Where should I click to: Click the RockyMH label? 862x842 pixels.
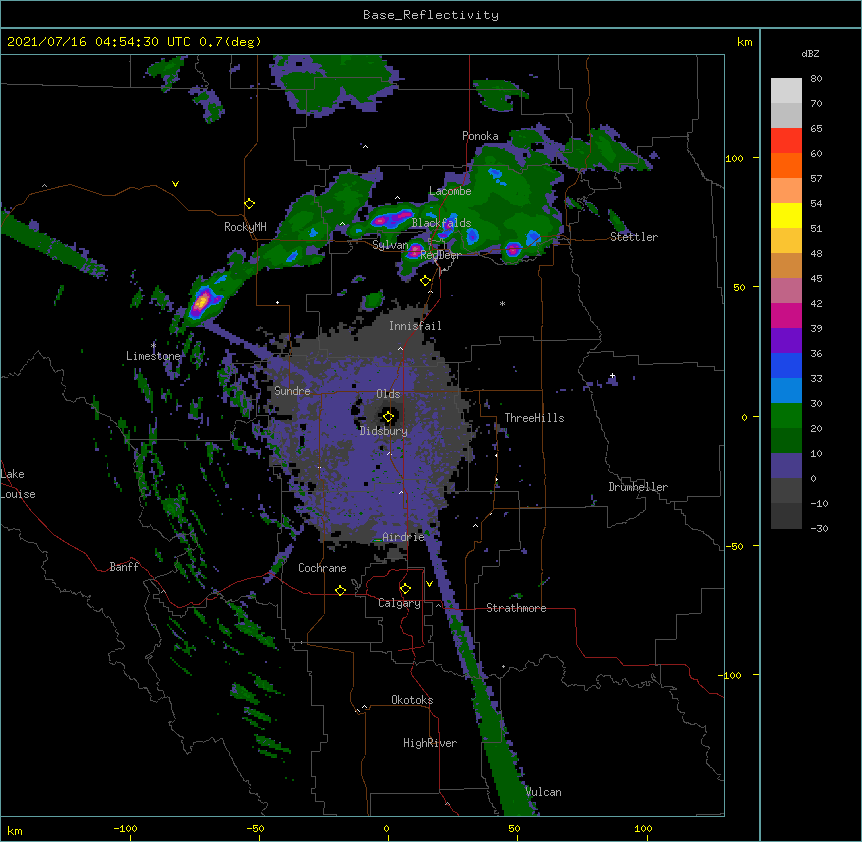[x=245, y=227]
